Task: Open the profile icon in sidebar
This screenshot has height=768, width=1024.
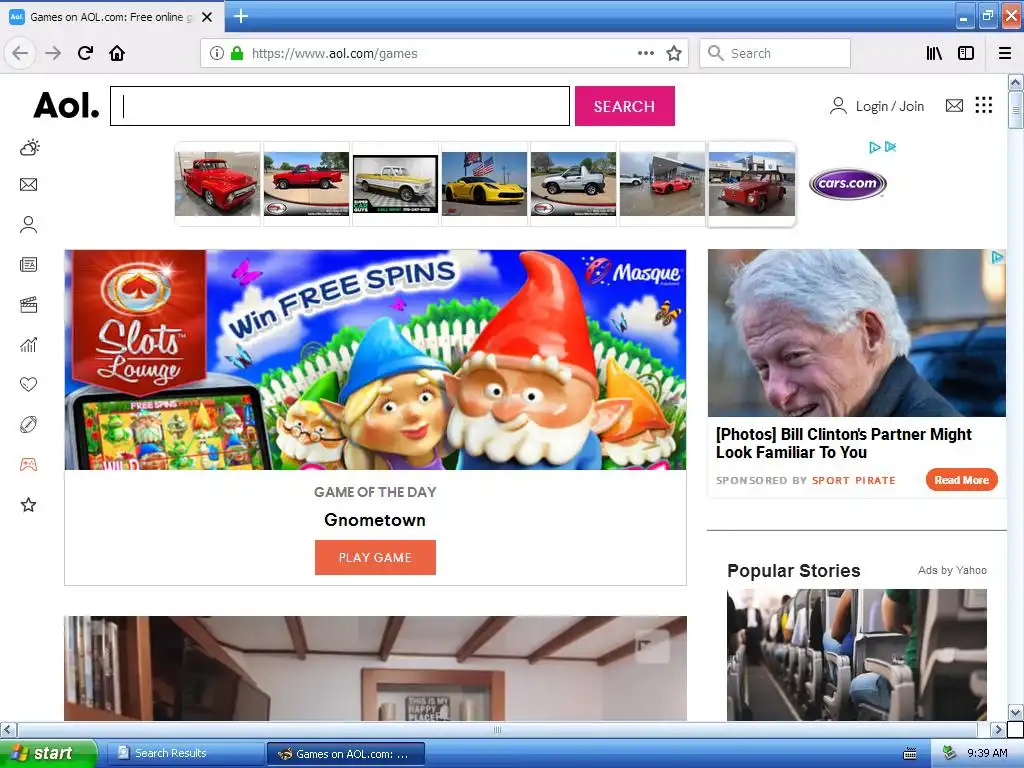Action: pos(28,225)
